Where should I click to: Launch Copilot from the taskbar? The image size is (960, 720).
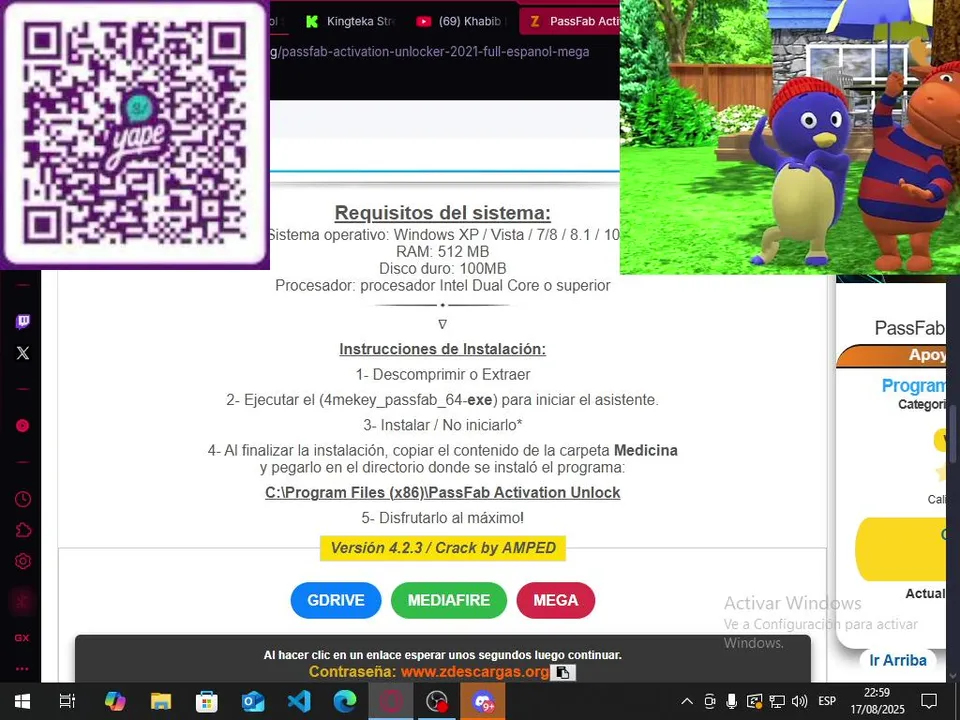coord(114,701)
